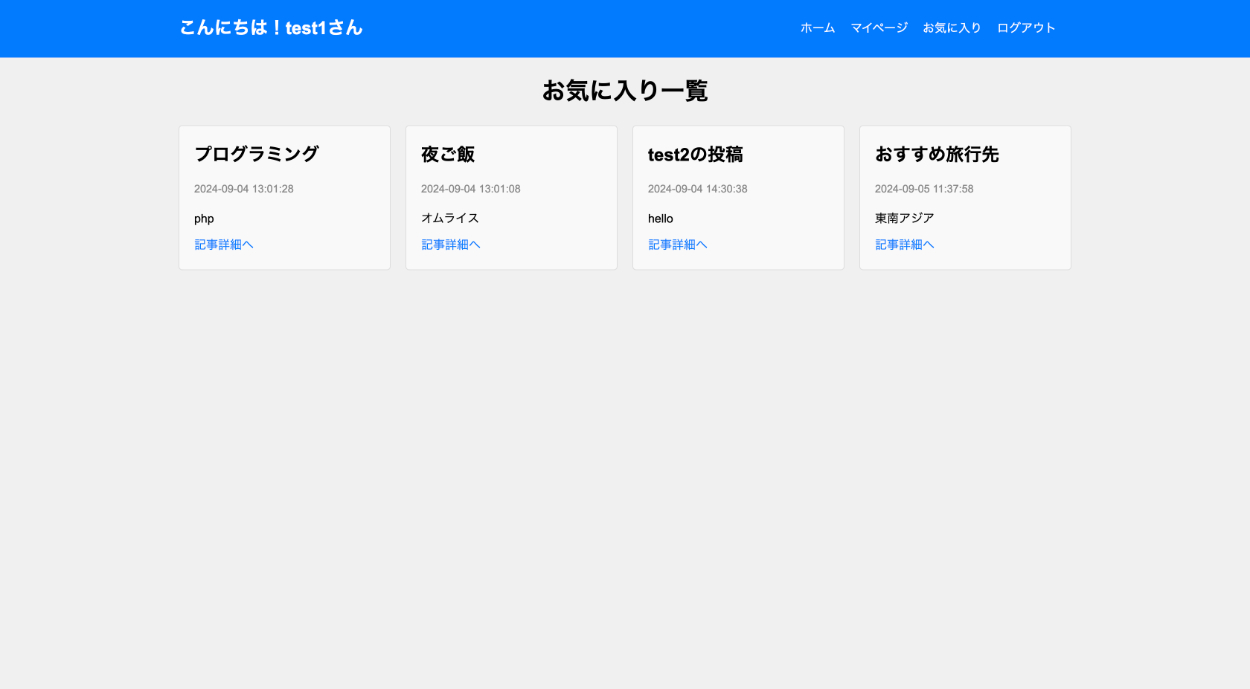Click the 夜ご飯 card title
1250x689 pixels.
tap(448, 154)
